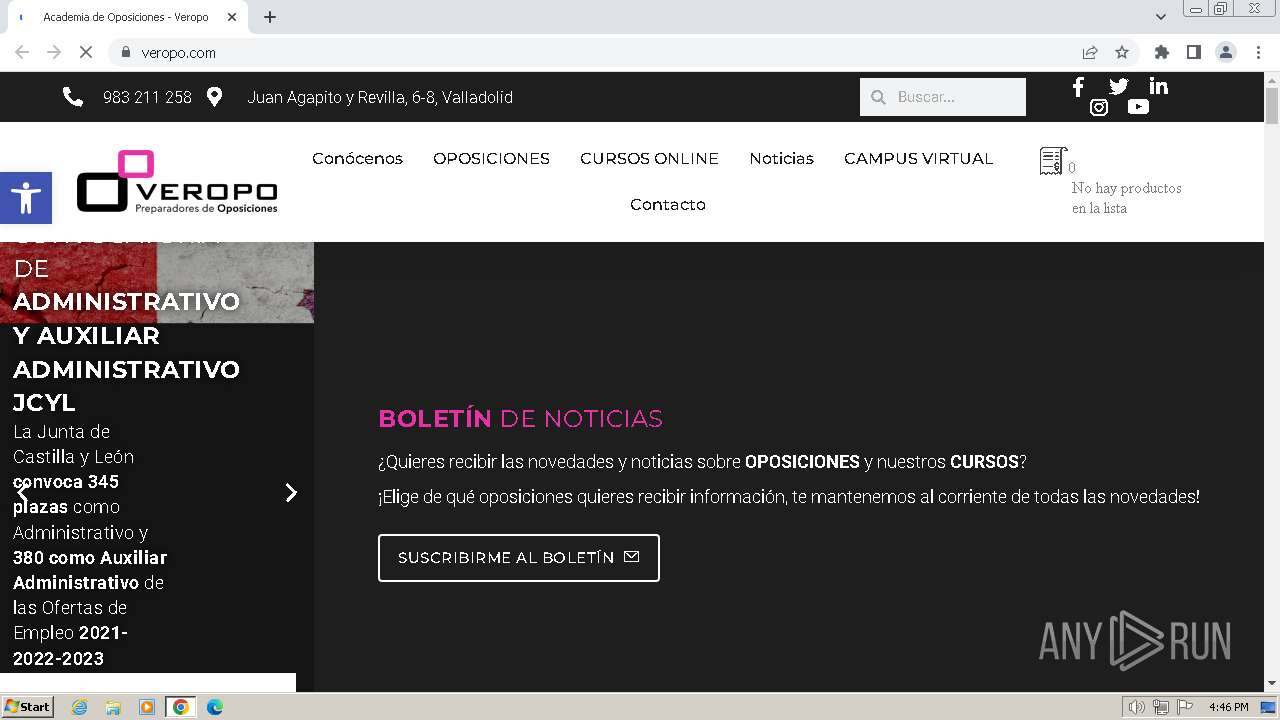
Task: Click the 4:46 PM clock
Action: click(x=1228, y=707)
